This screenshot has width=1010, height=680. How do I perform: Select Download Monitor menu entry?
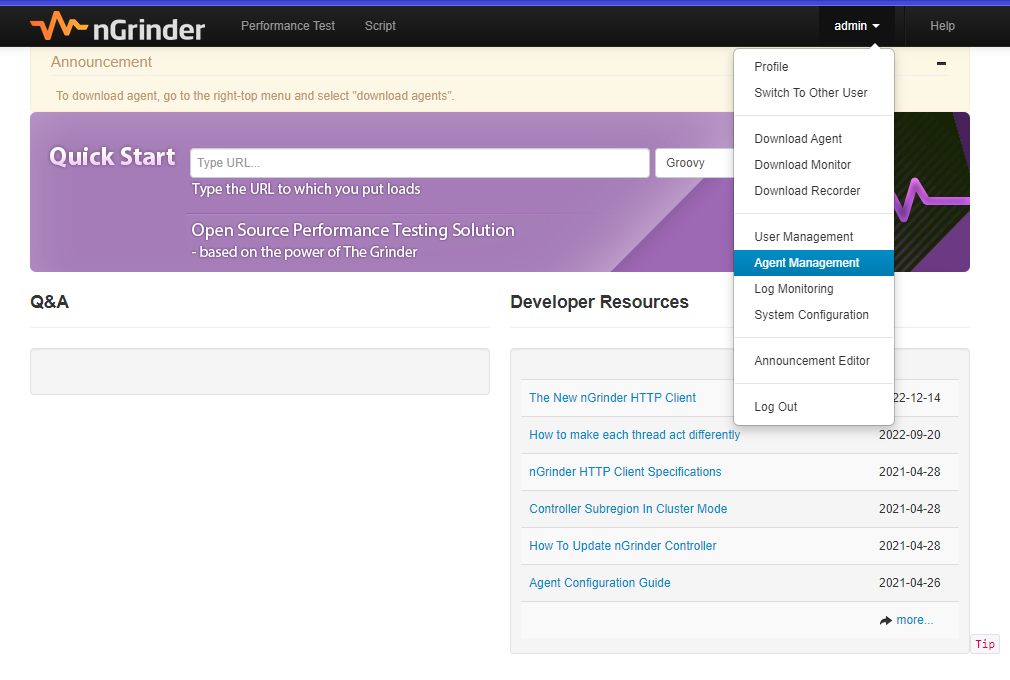814,165
